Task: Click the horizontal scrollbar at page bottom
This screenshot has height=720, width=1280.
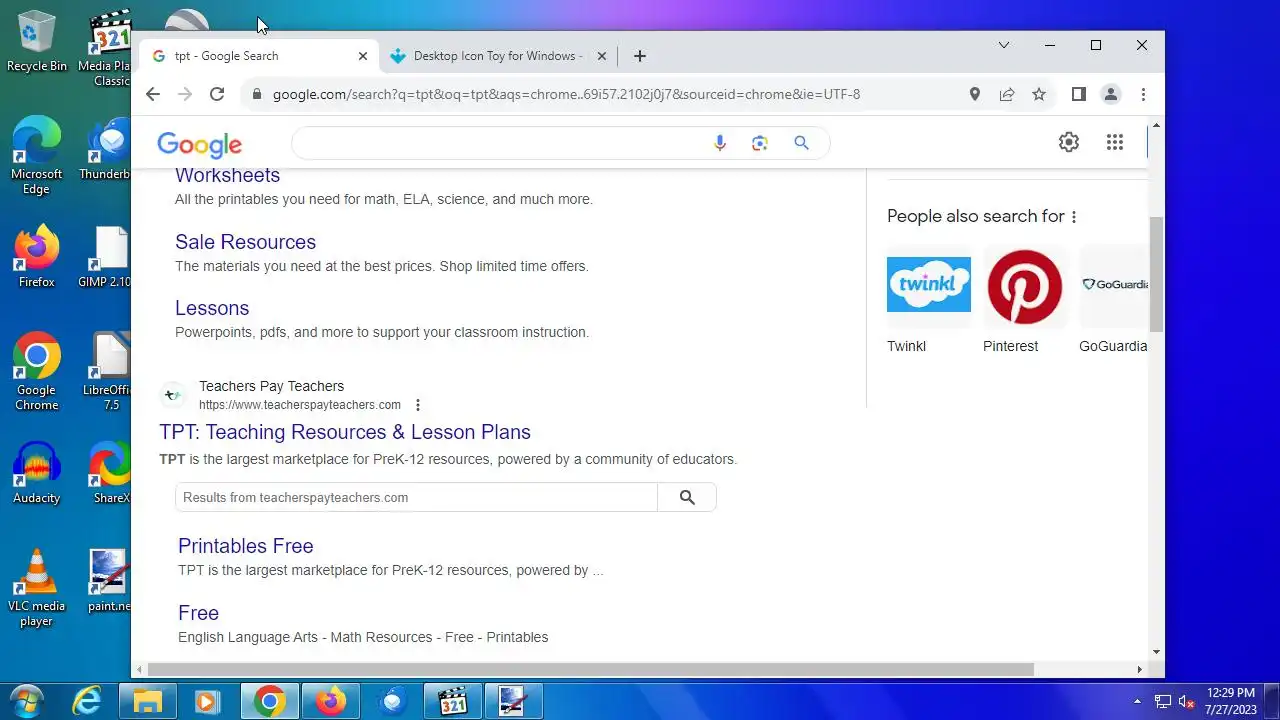Action: [x=590, y=669]
